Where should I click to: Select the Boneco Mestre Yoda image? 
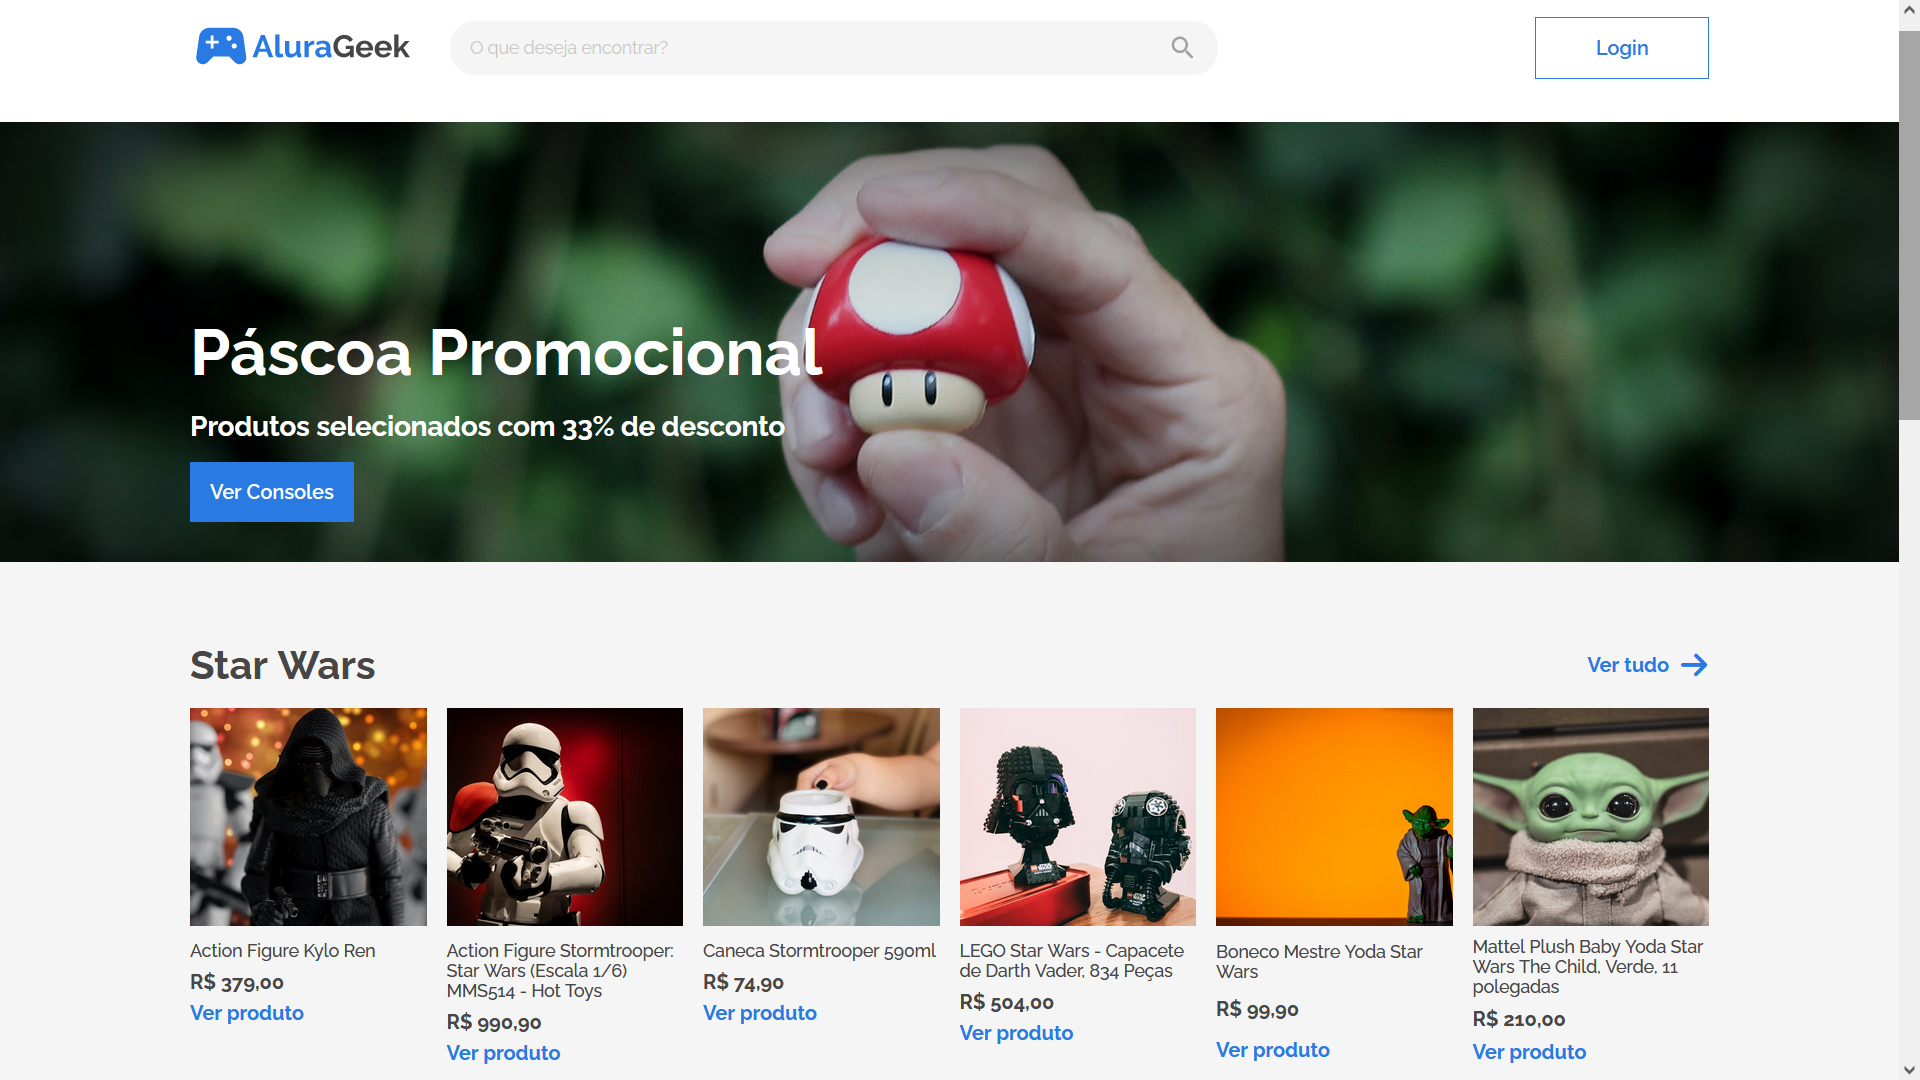point(1334,817)
